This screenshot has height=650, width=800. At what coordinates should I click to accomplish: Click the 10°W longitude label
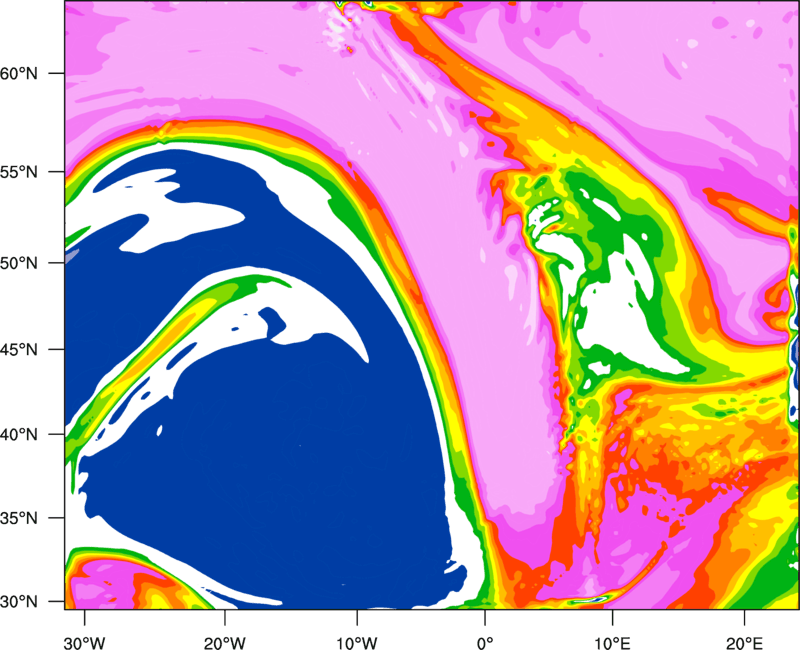point(356,643)
